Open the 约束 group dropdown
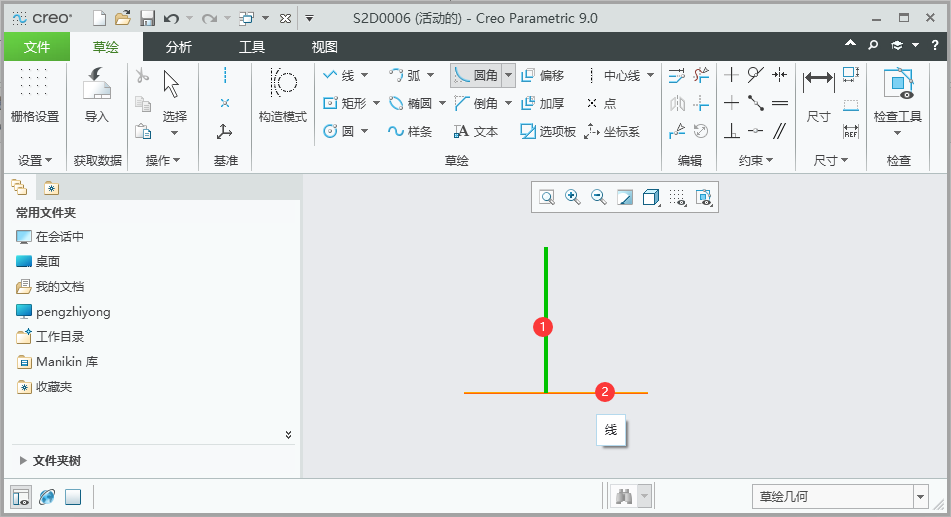The image size is (951, 517). pyautogui.click(x=755, y=161)
